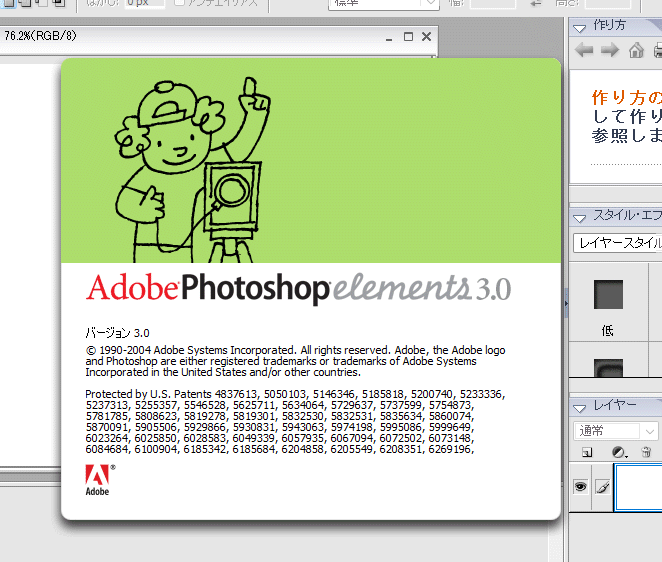Go back in the 作り方 panel
662x562 pixels.
(x=584, y=50)
